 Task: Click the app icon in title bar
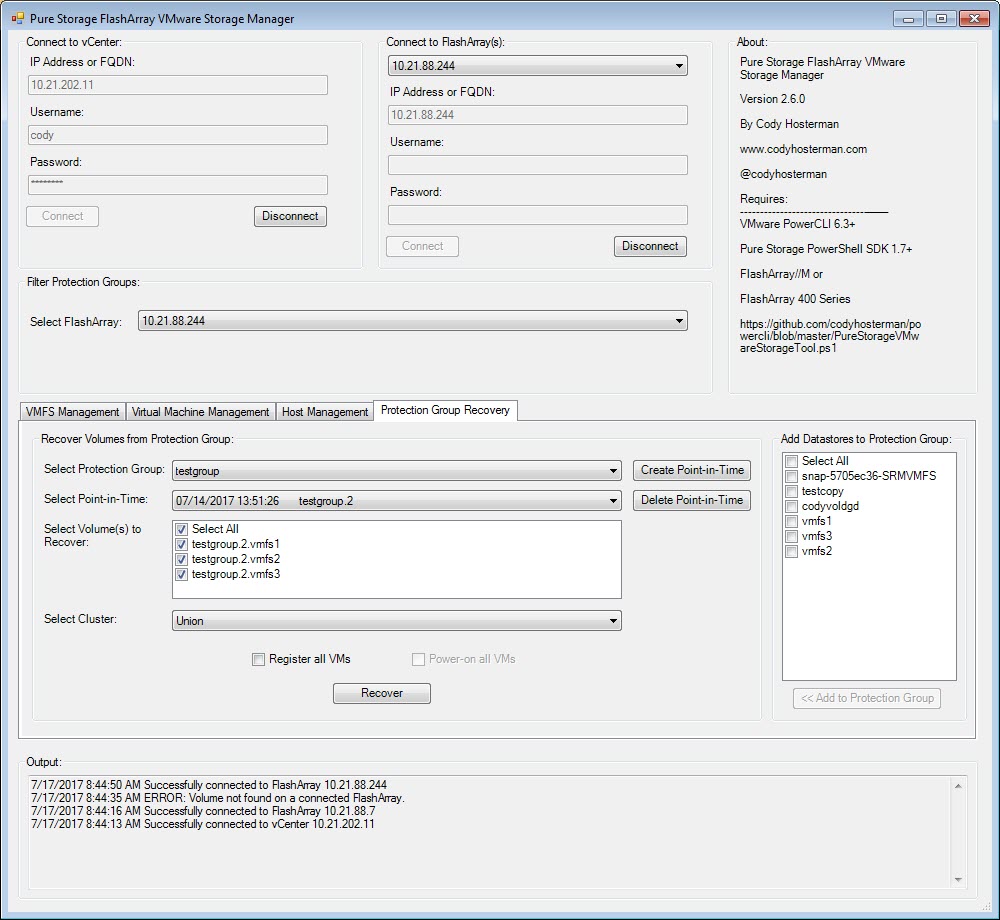point(17,18)
